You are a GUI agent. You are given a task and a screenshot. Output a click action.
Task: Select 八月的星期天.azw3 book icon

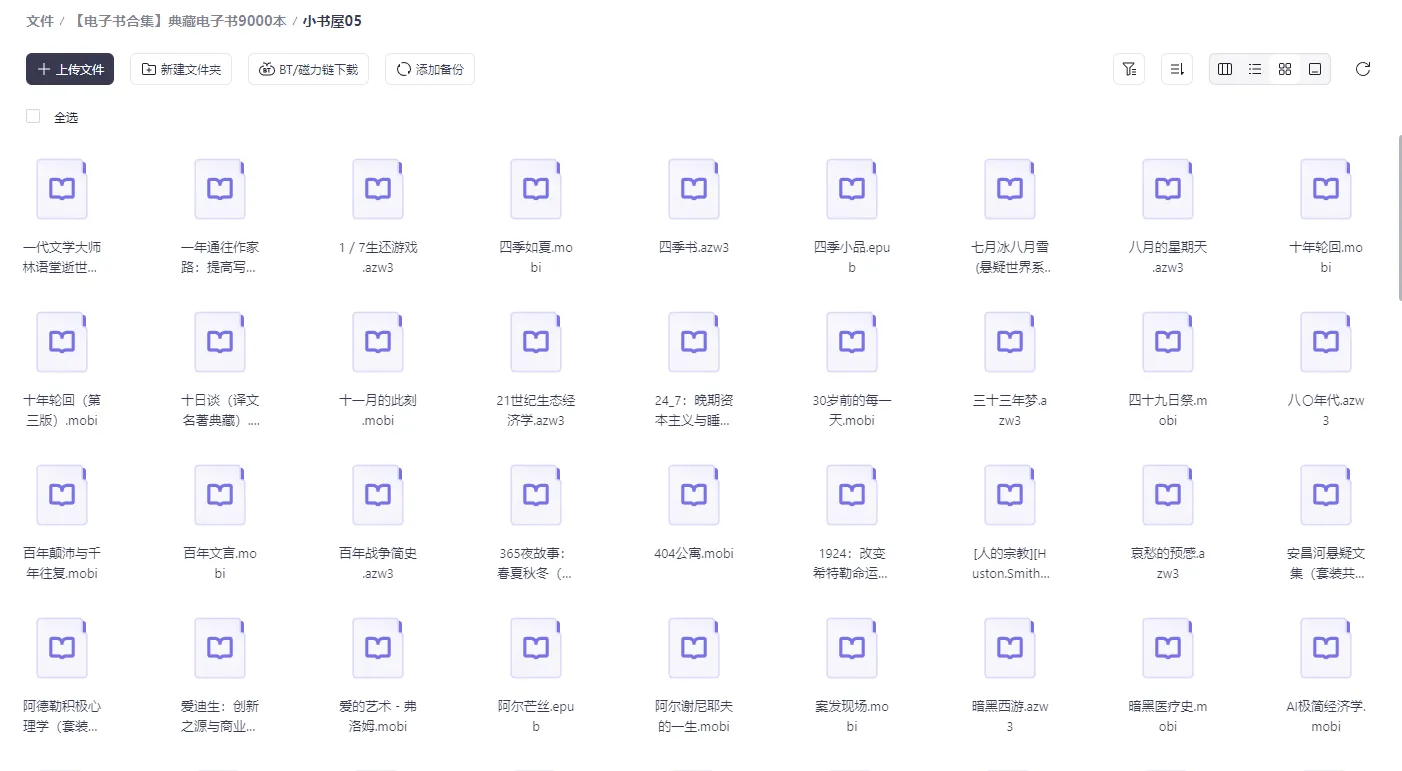[x=1168, y=188]
